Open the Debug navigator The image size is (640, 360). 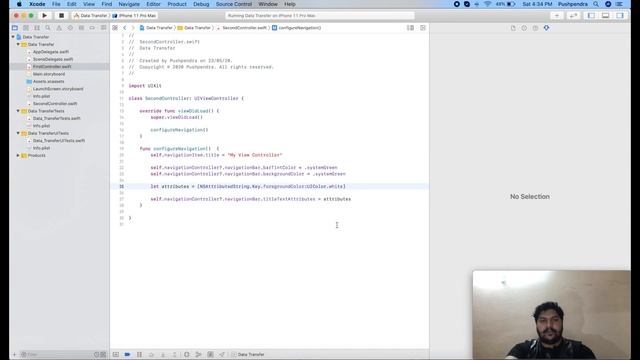[x=81, y=28]
